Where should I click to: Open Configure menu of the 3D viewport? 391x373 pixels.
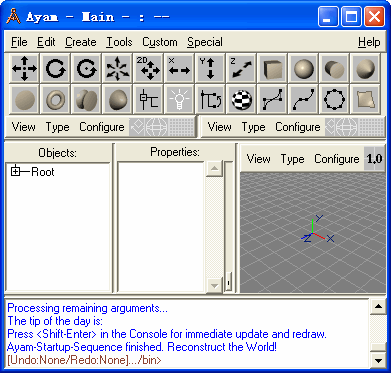(x=337, y=159)
